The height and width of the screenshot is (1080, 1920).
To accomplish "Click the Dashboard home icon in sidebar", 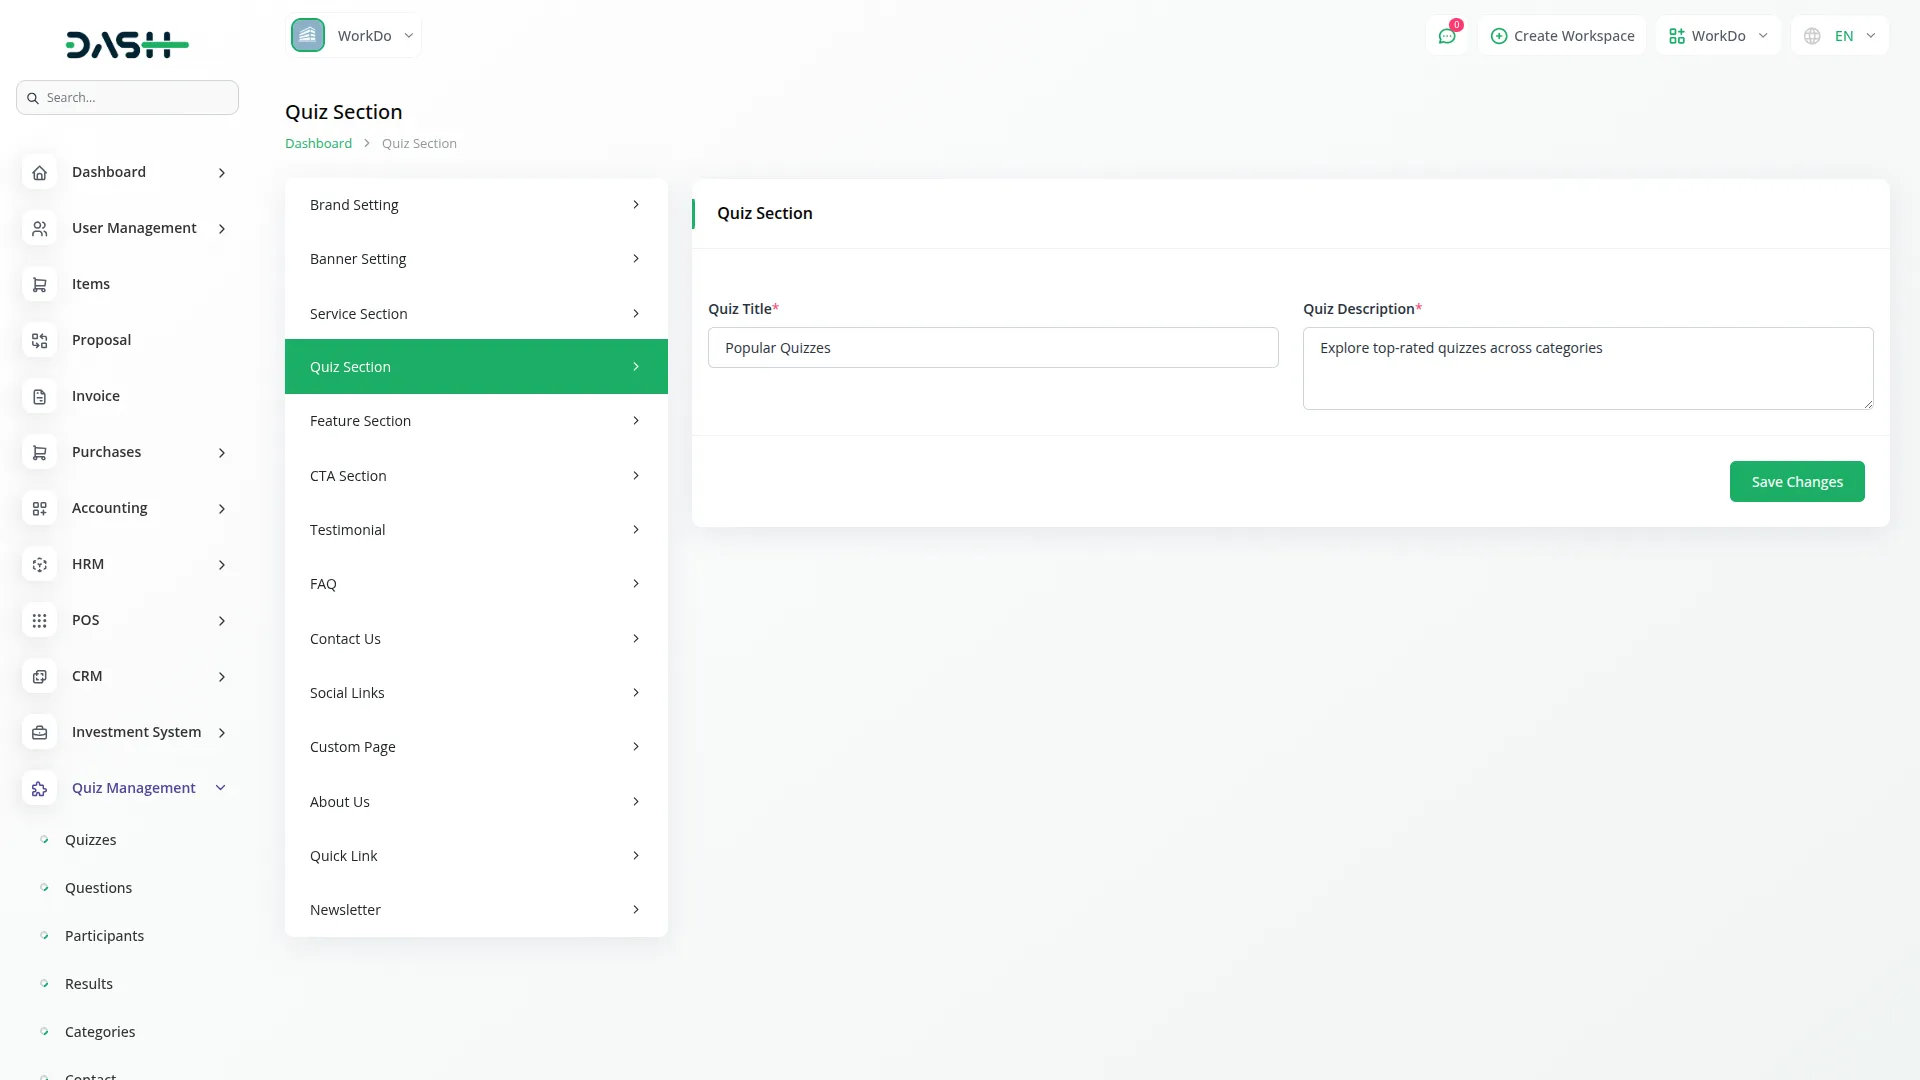I will click(39, 173).
